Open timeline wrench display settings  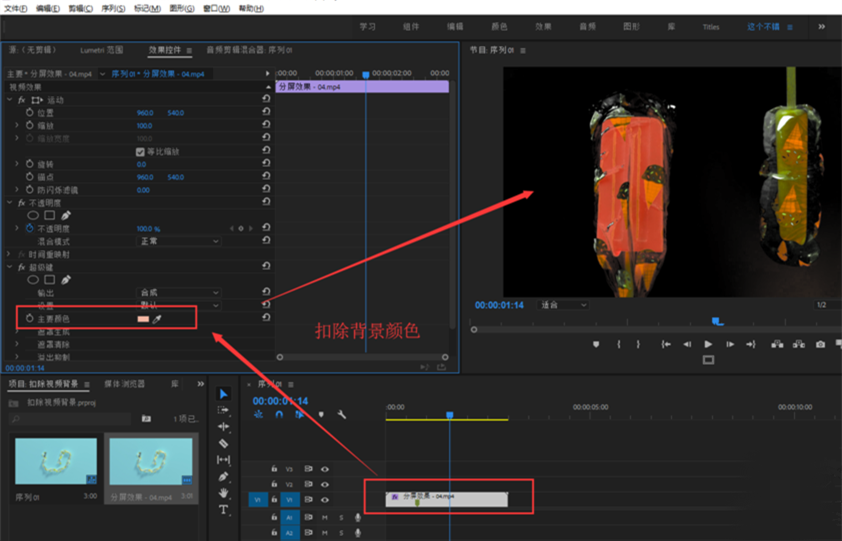tap(342, 415)
